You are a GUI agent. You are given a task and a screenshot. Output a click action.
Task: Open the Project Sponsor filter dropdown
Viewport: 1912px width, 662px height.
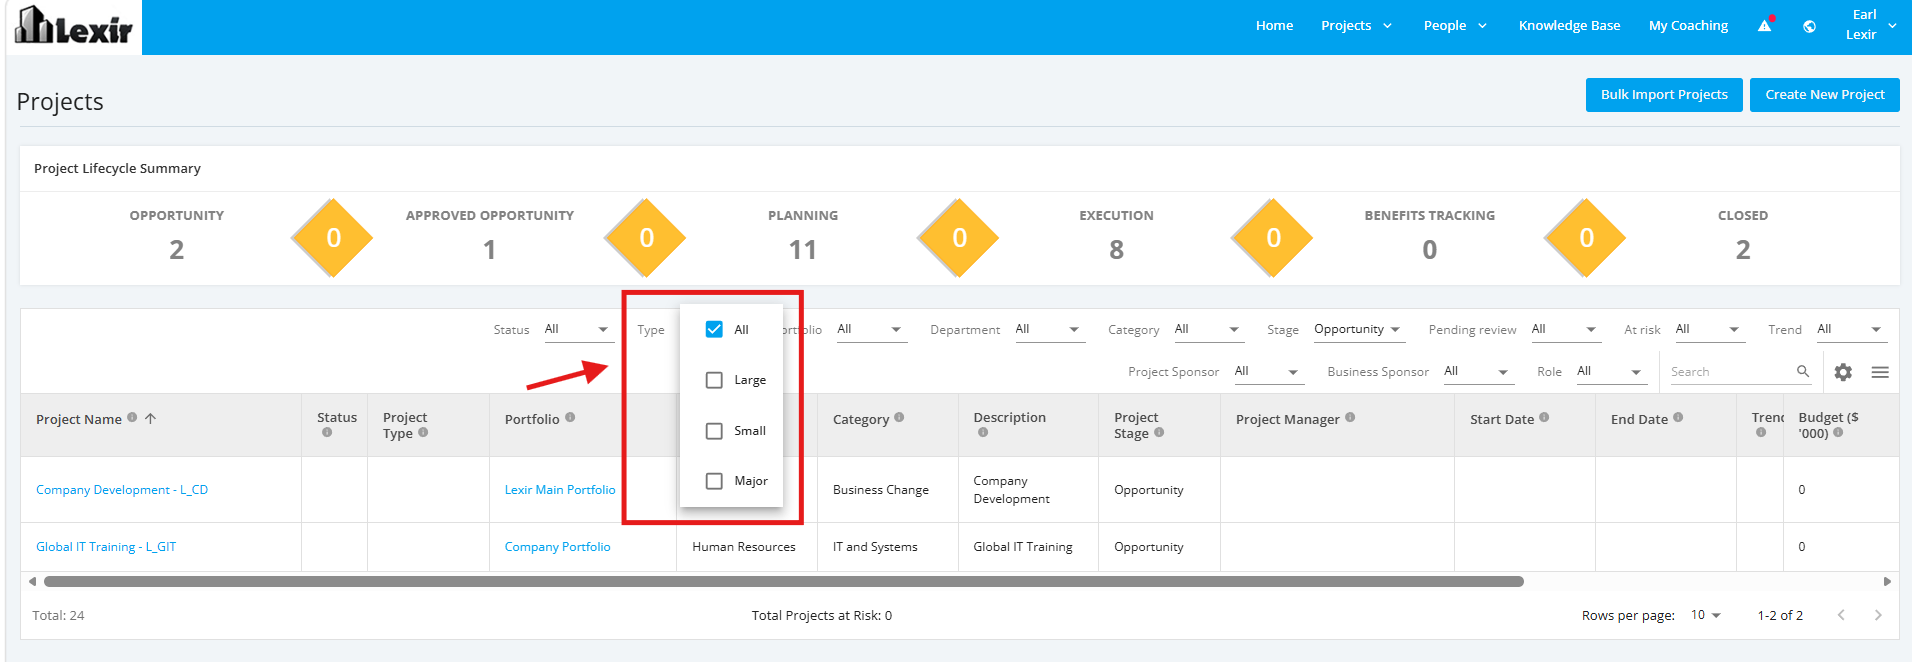pyautogui.click(x=1268, y=371)
